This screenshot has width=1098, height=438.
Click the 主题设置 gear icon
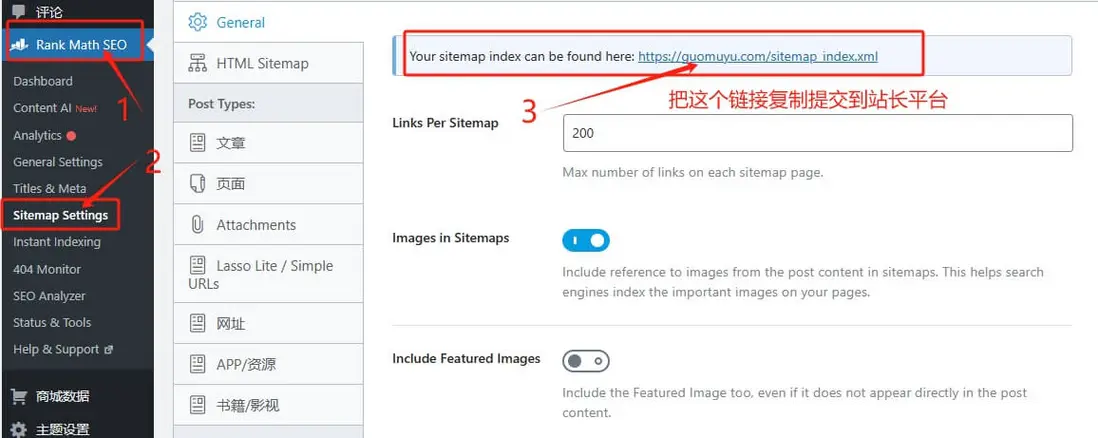pos(18,429)
